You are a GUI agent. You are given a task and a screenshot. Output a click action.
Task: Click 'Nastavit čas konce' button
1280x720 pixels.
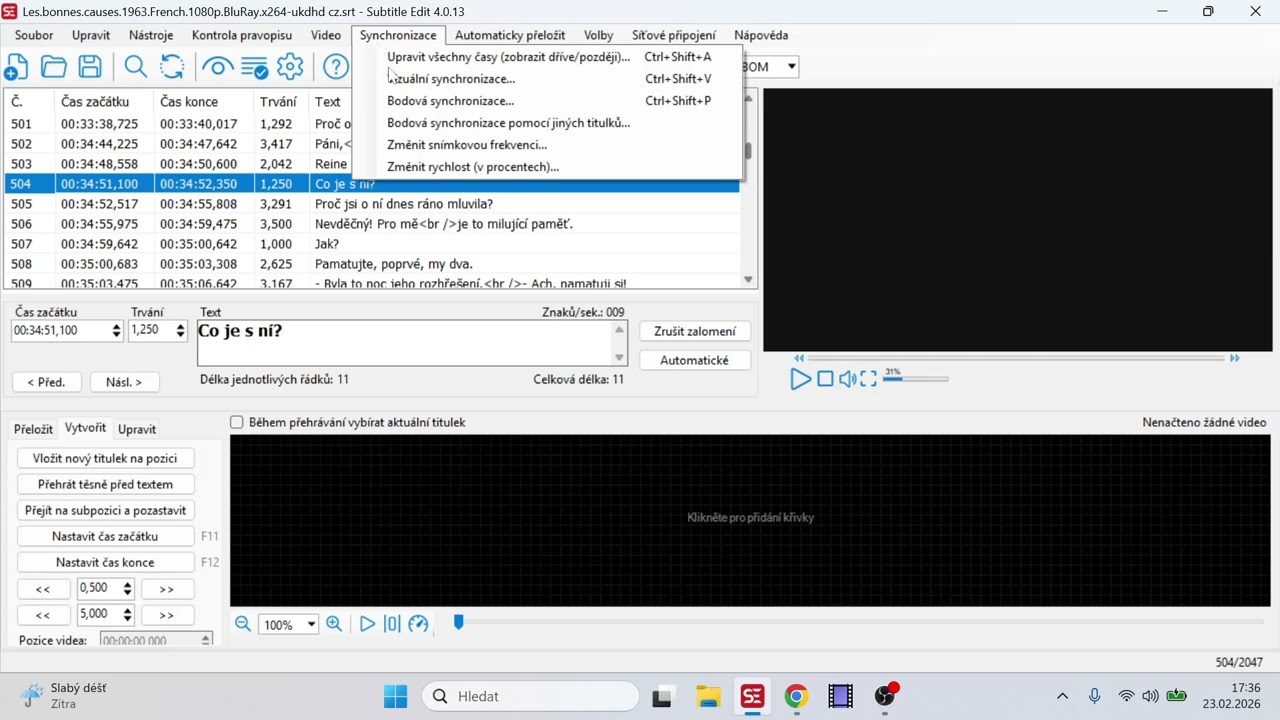click(105, 562)
